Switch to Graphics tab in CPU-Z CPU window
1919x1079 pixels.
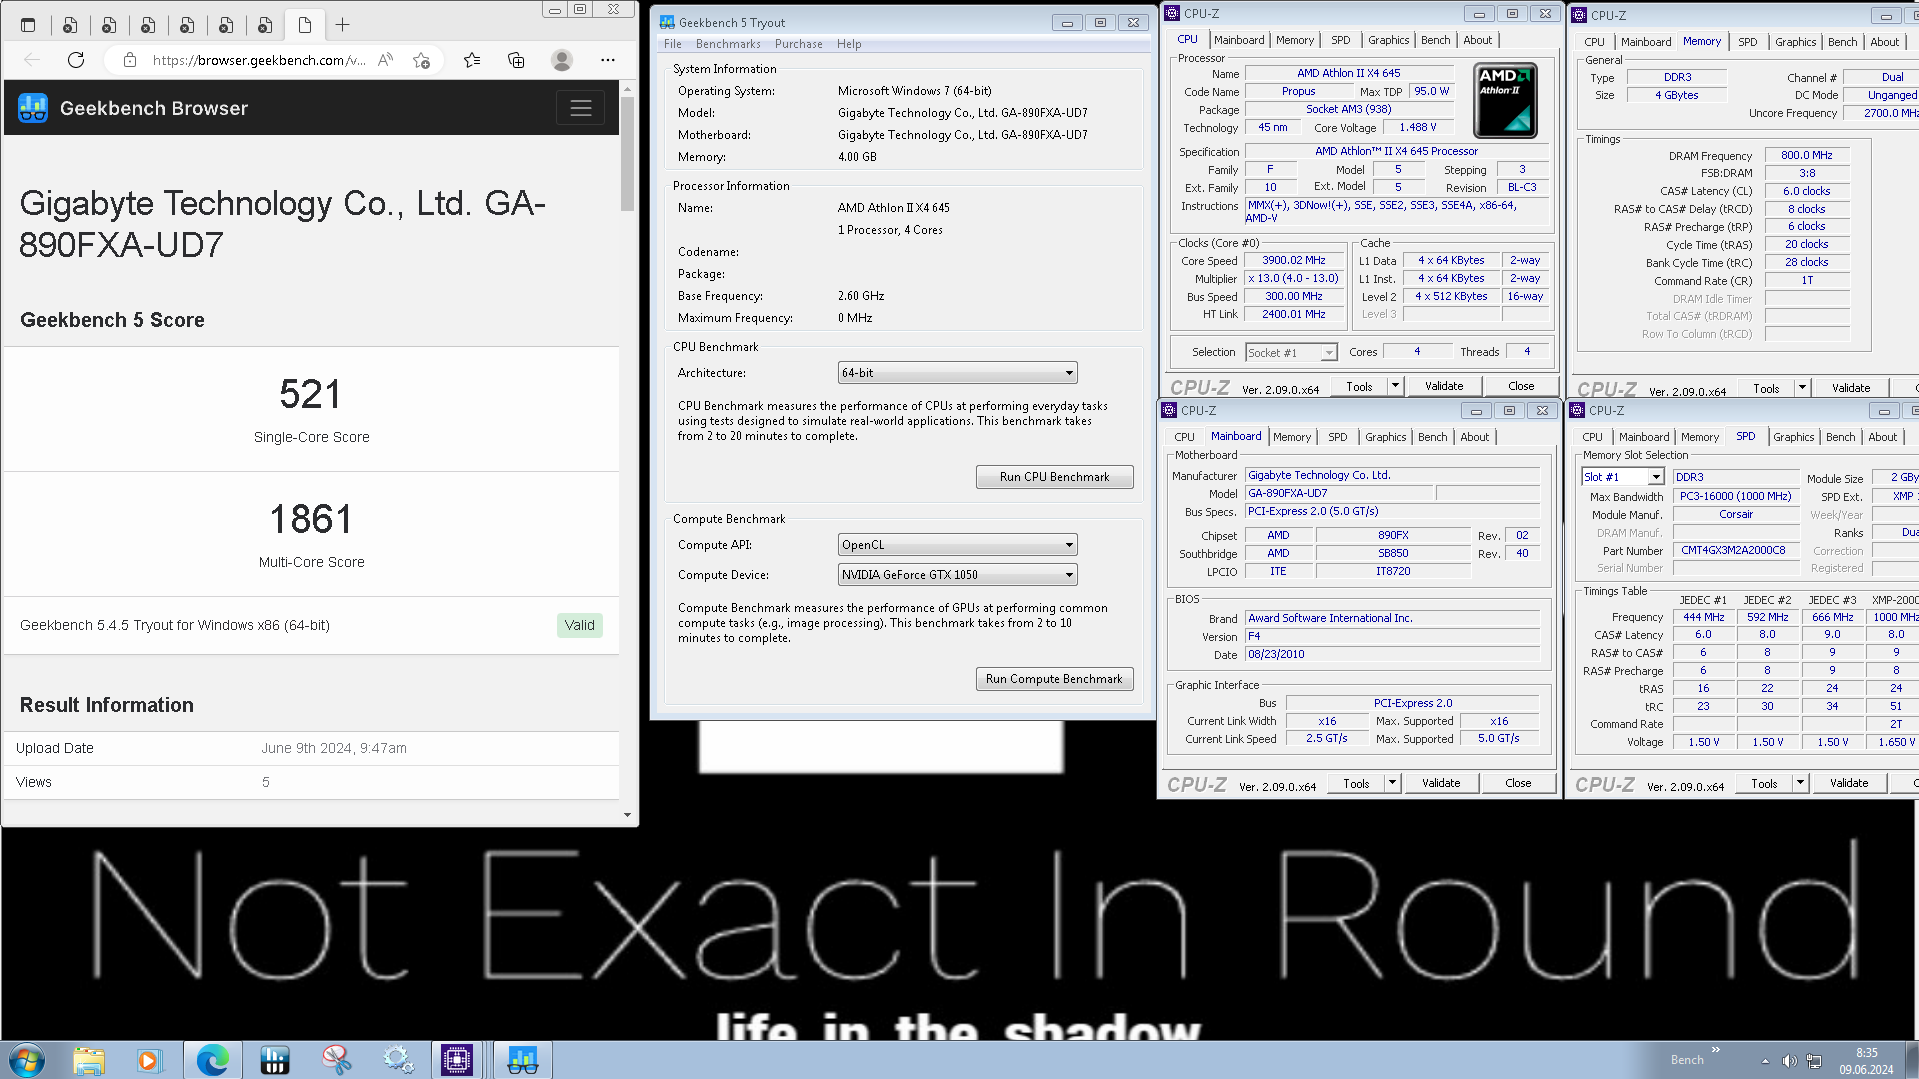pyautogui.click(x=1388, y=40)
